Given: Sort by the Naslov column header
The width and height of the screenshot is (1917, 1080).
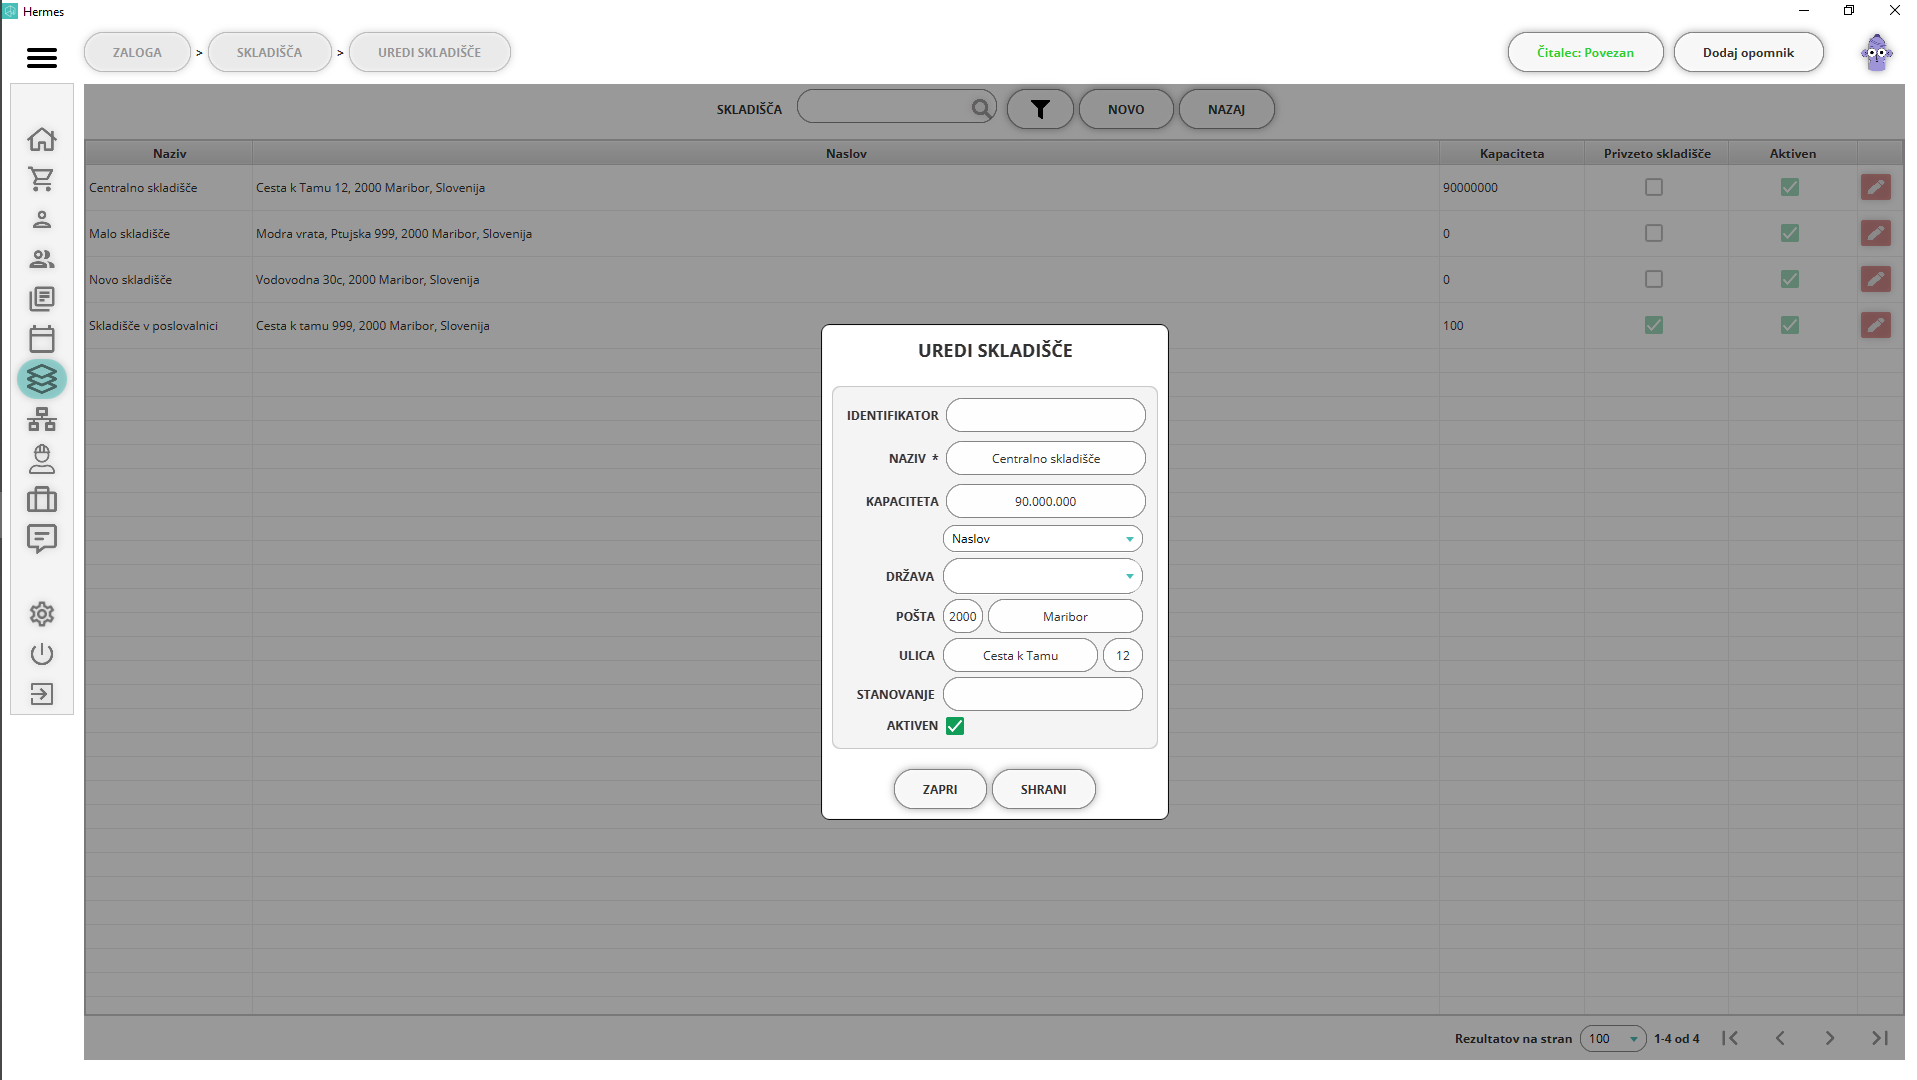Looking at the screenshot, I should coord(846,153).
